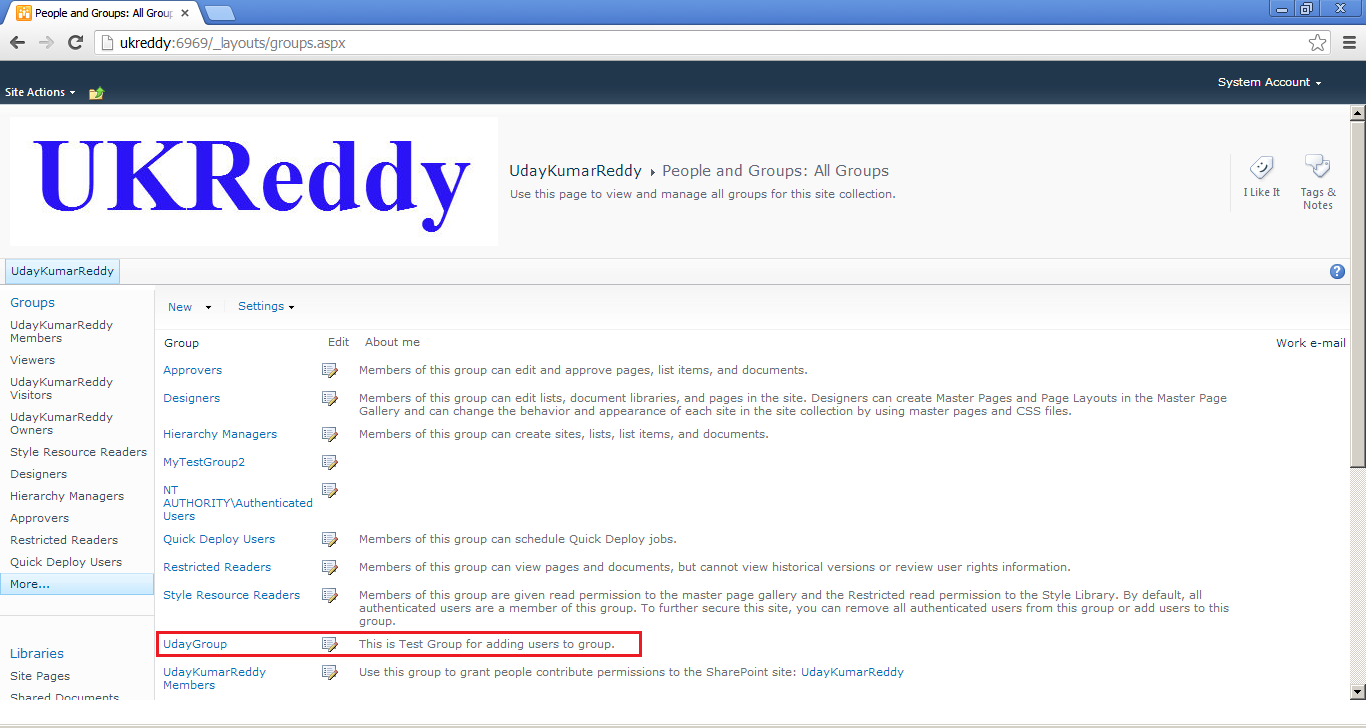Follow the UdayKumarReddy site link in description

click(x=852, y=672)
